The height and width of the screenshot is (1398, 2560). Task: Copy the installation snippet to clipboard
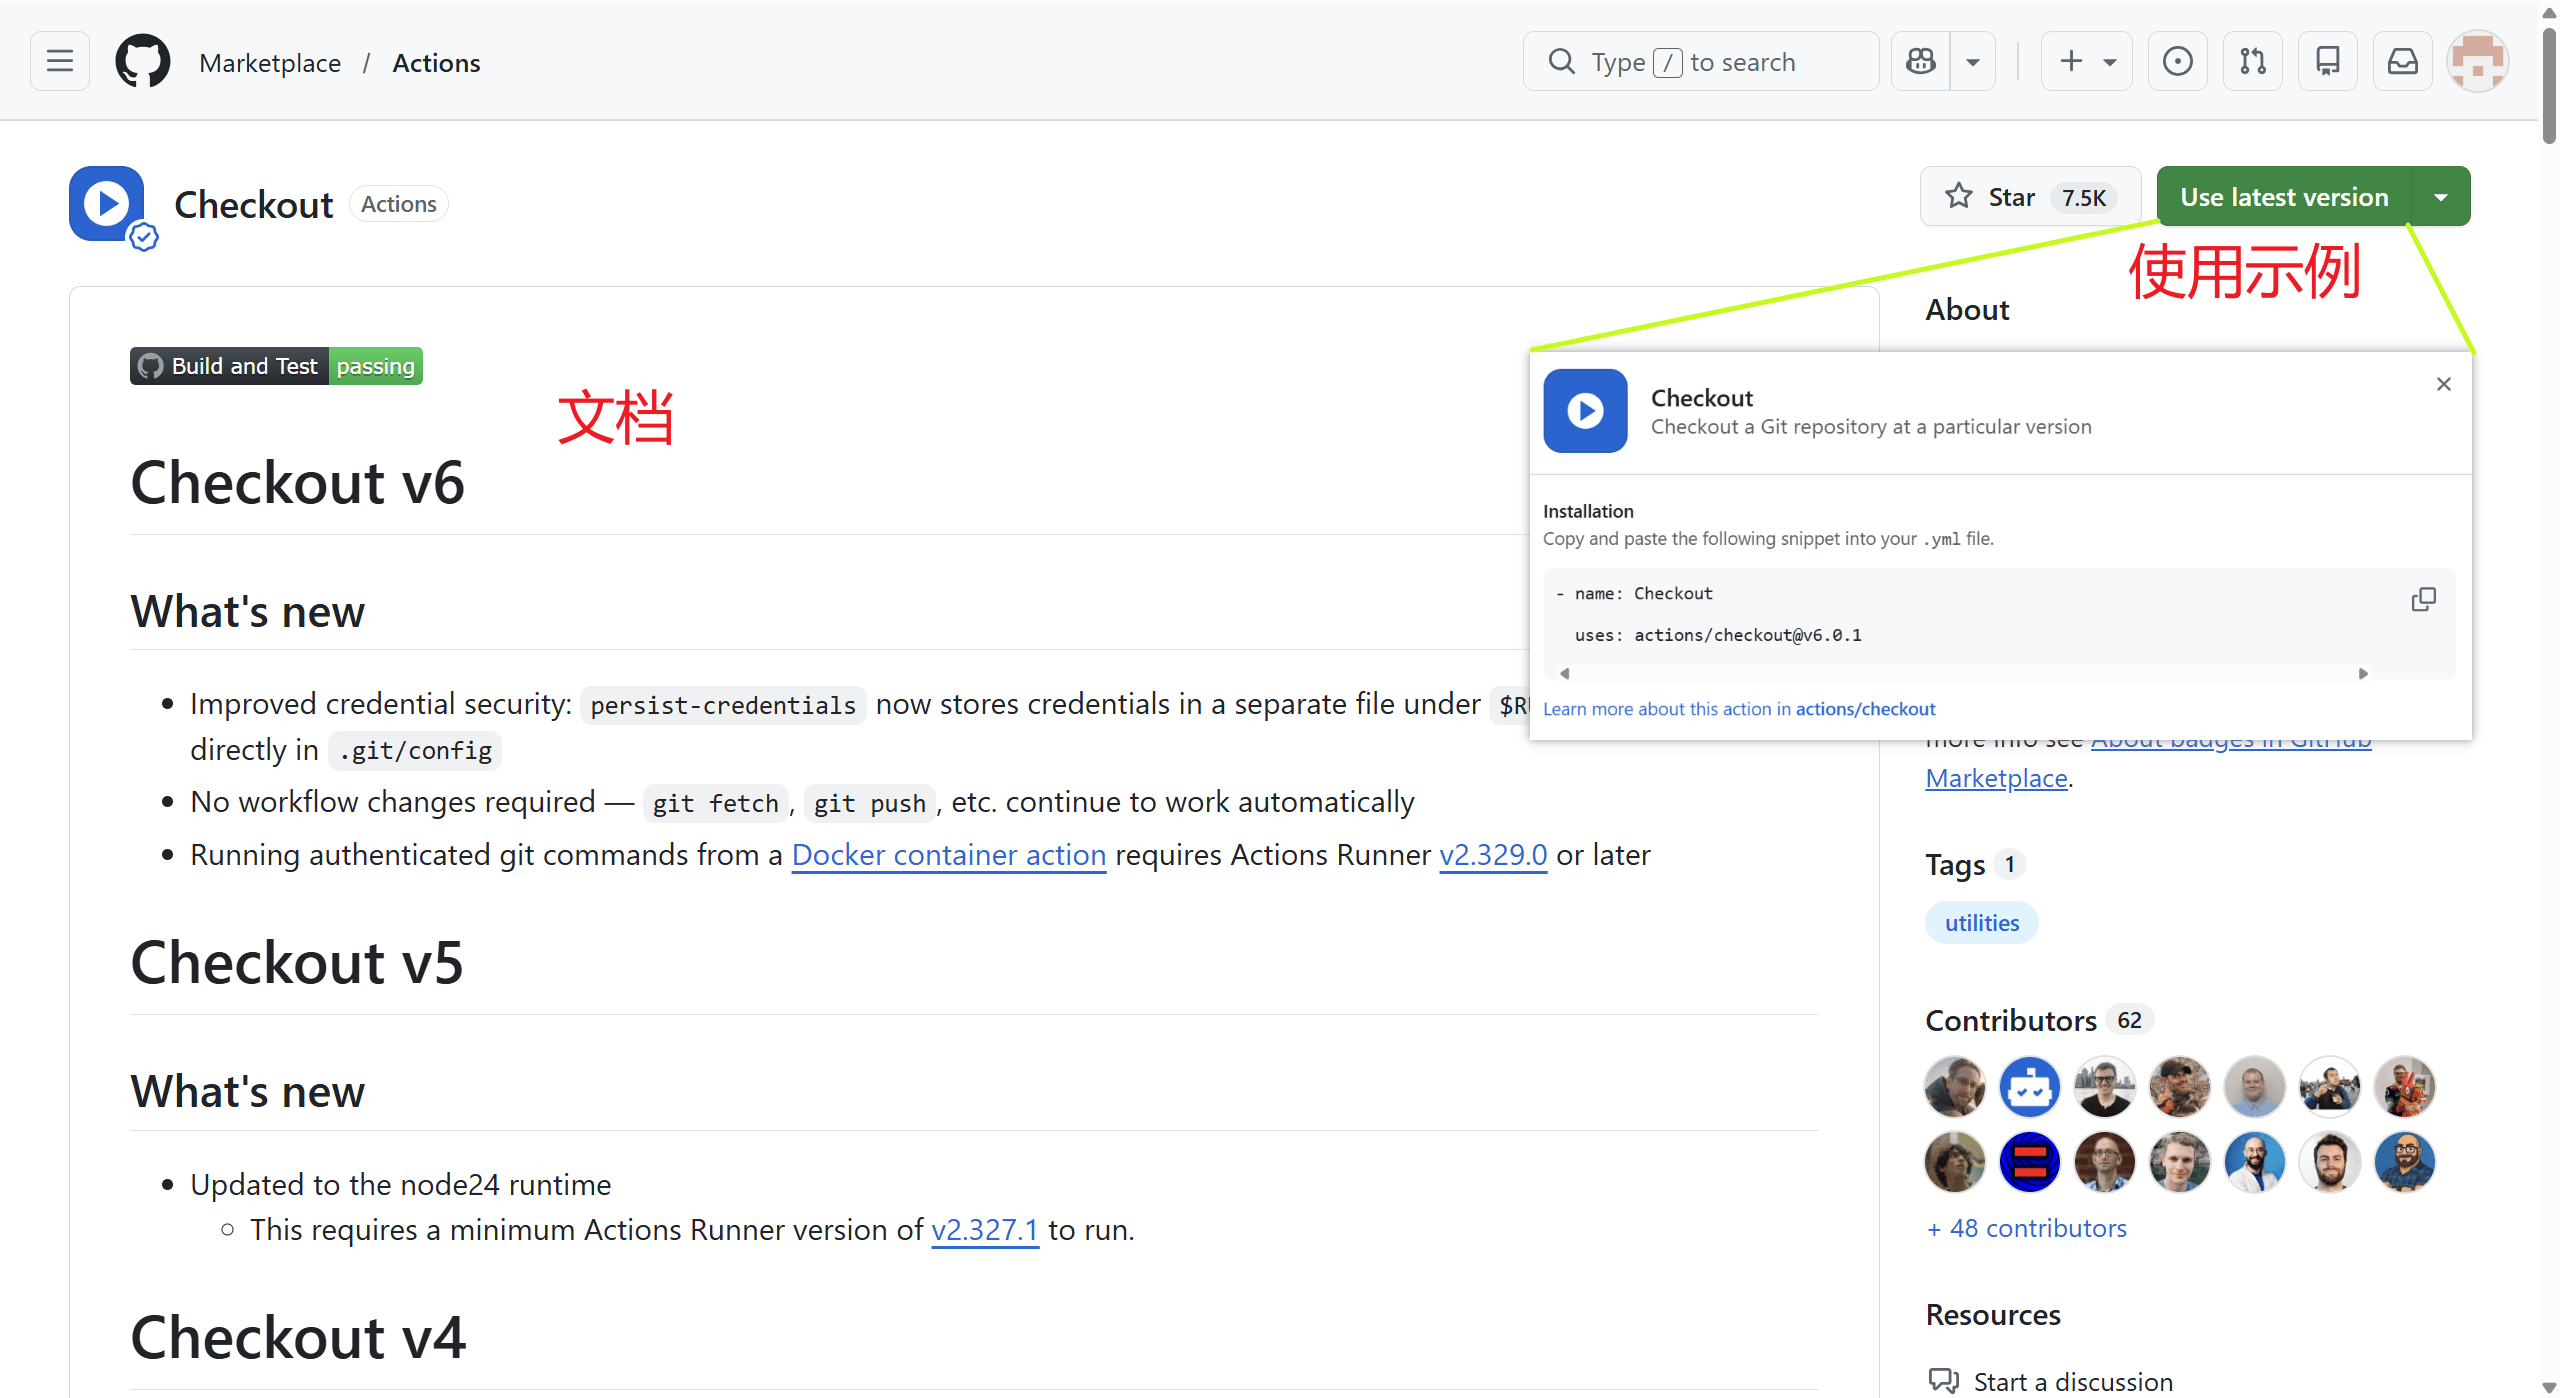pyautogui.click(x=2423, y=599)
